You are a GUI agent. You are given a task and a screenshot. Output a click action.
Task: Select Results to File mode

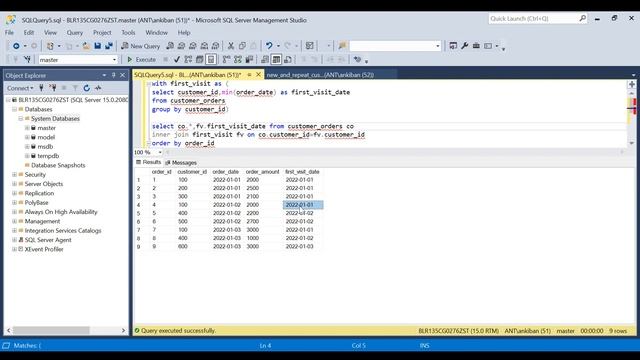(288, 60)
